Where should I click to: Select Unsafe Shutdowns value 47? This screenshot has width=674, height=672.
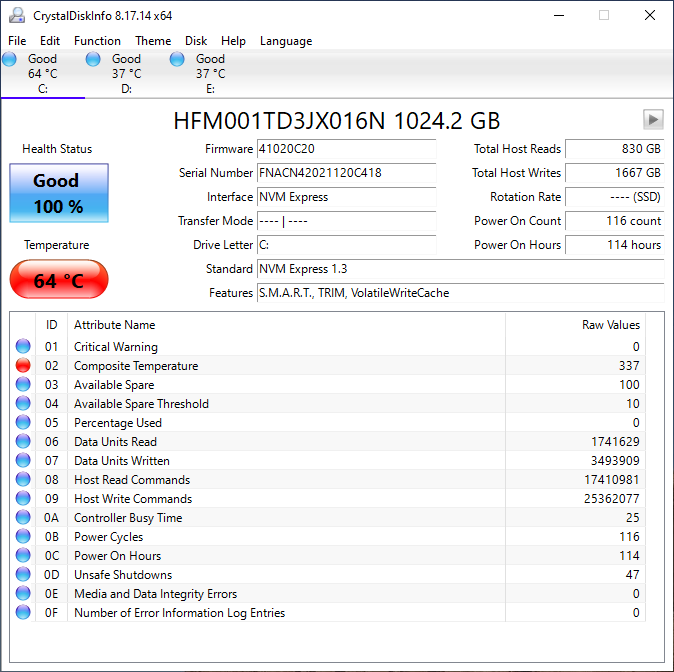pos(632,574)
